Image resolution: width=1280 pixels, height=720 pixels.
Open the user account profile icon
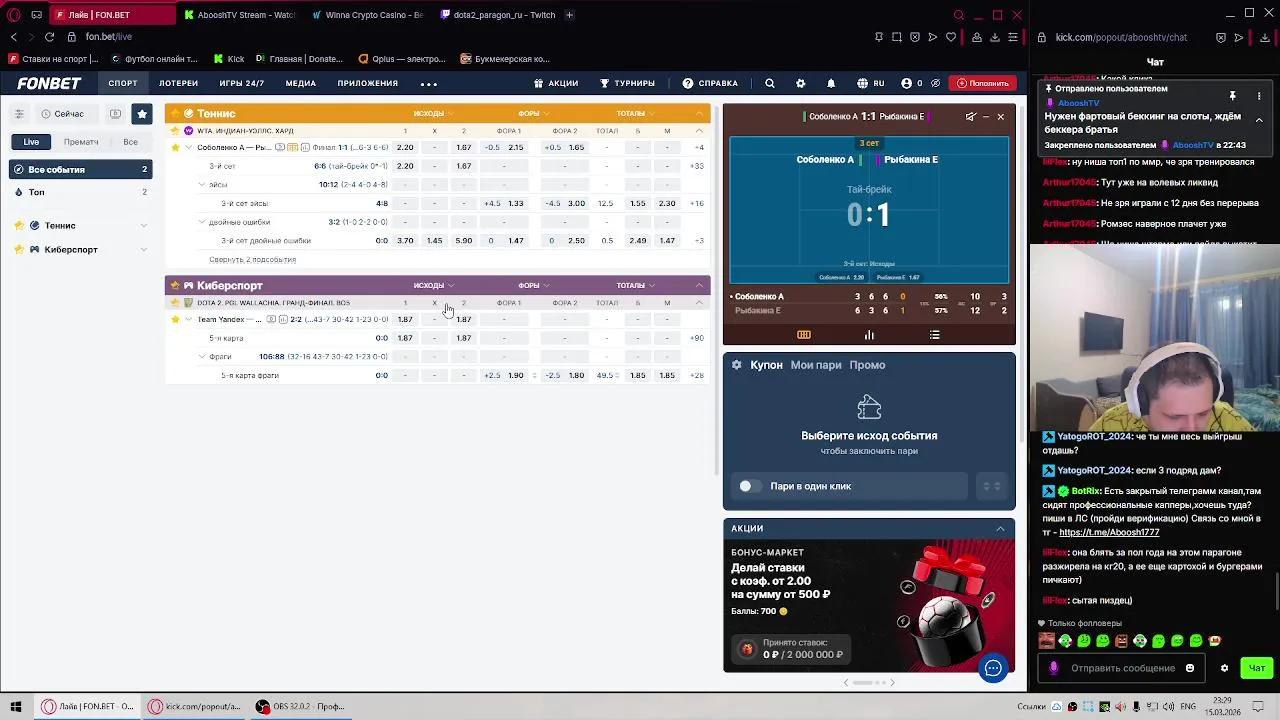[906, 83]
